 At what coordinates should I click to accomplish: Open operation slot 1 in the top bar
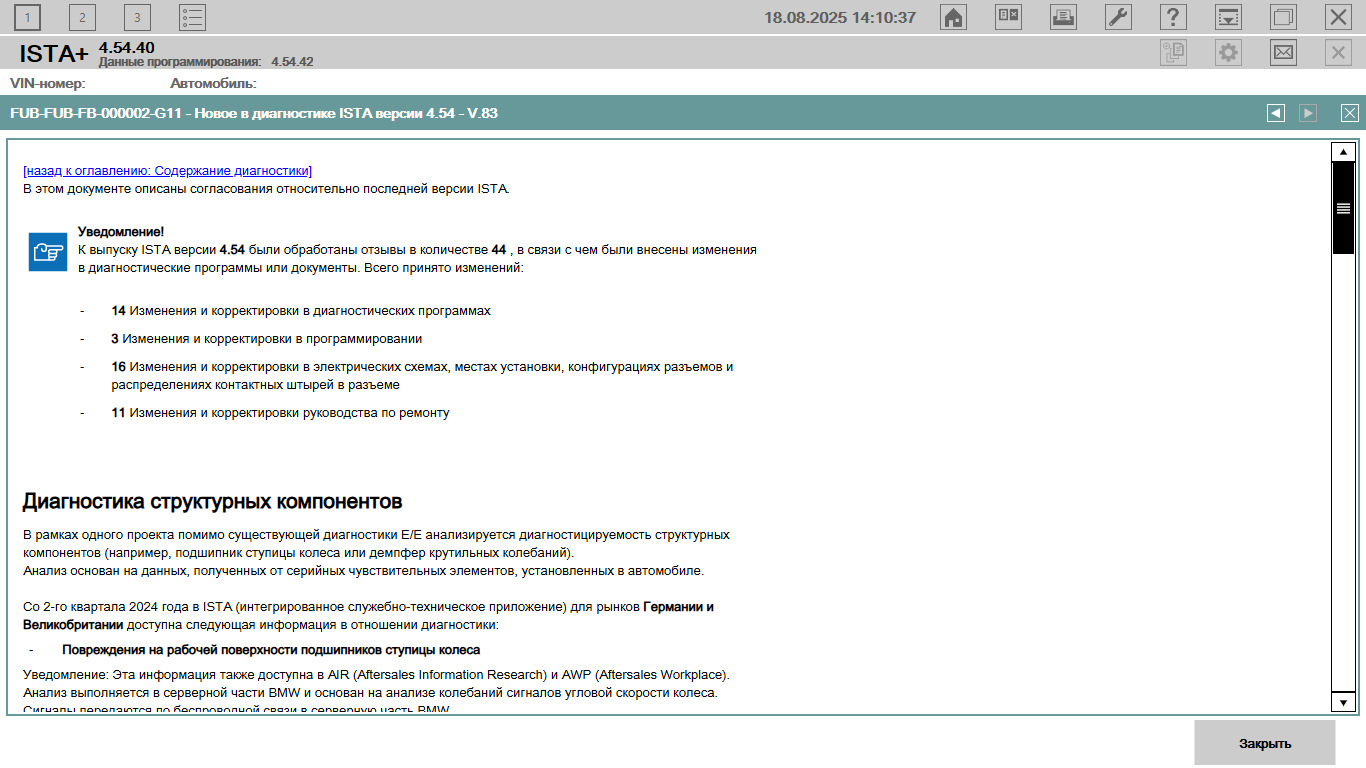[x=28, y=17]
